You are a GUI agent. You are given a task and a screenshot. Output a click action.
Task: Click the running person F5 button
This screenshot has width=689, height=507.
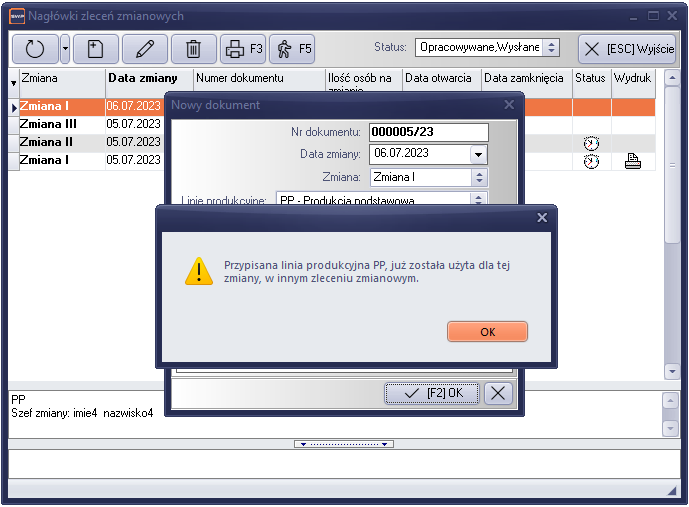[292, 48]
